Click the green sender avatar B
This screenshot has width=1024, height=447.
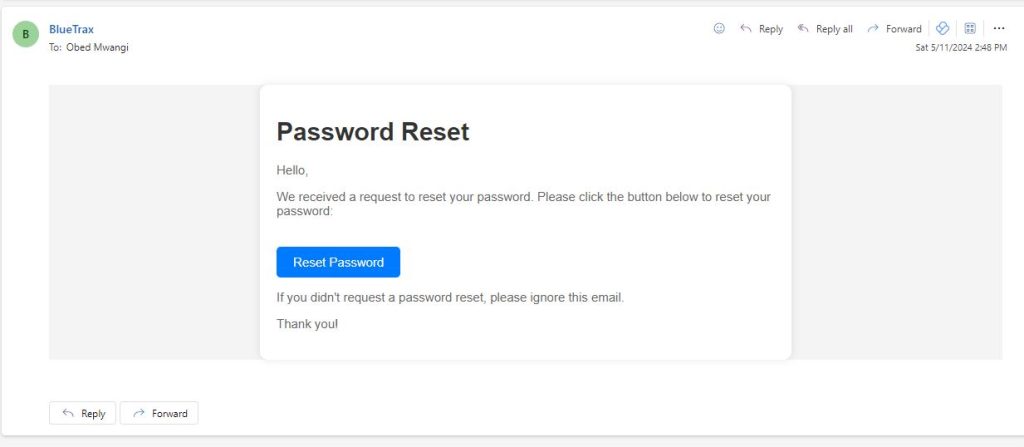point(24,35)
